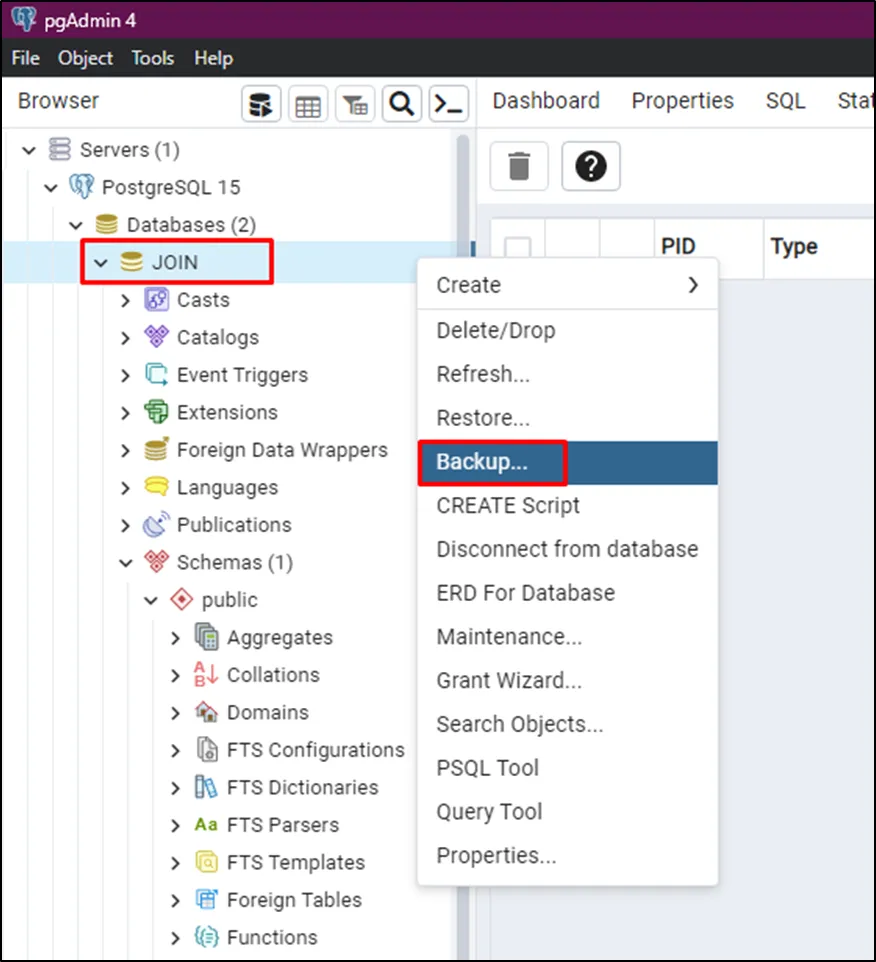This screenshot has height=962, width=876.
Task: Collapse the JOIN database node
Action: [100, 263]
